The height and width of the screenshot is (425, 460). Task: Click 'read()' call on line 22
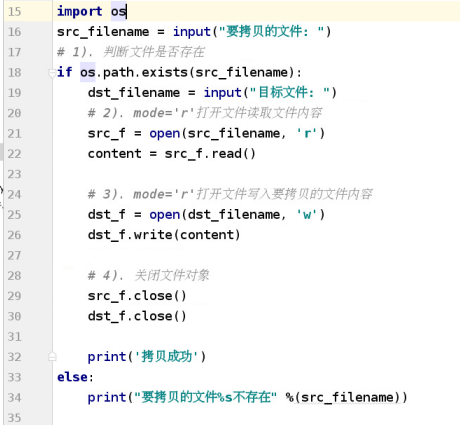(x=233, y=154)
